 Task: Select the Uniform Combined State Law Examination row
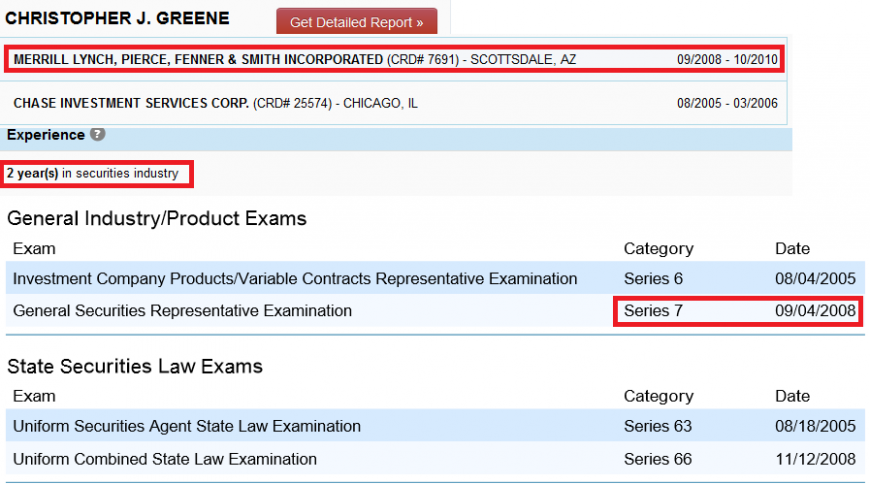tap(435, 459)
